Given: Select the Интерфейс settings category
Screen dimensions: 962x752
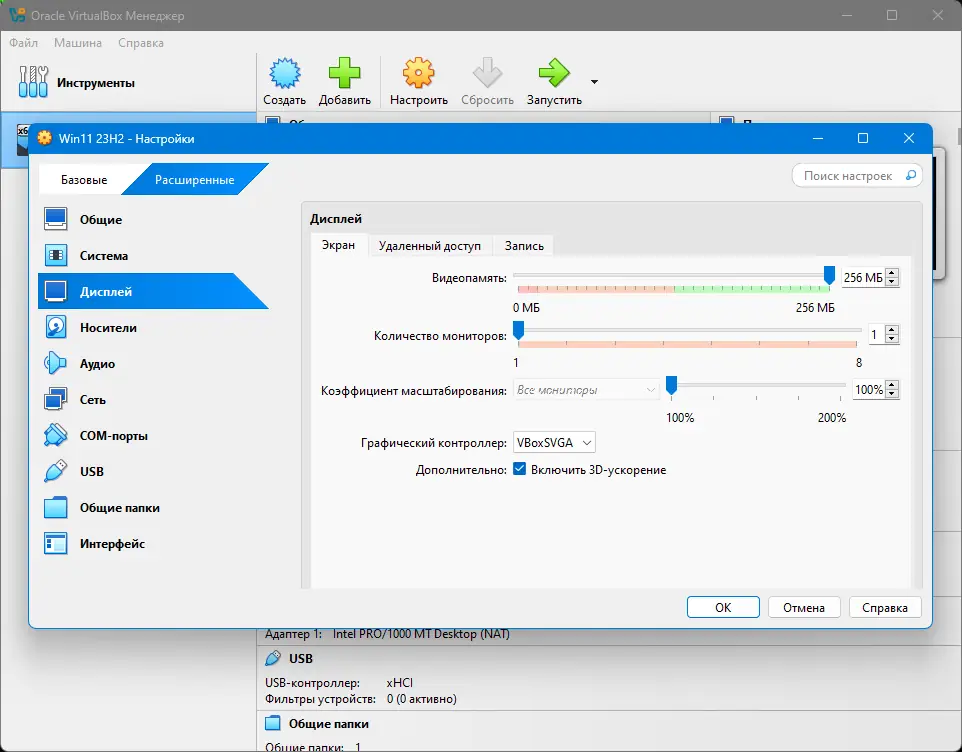Looking at the screenshot, I should click(x=153, y=543).
